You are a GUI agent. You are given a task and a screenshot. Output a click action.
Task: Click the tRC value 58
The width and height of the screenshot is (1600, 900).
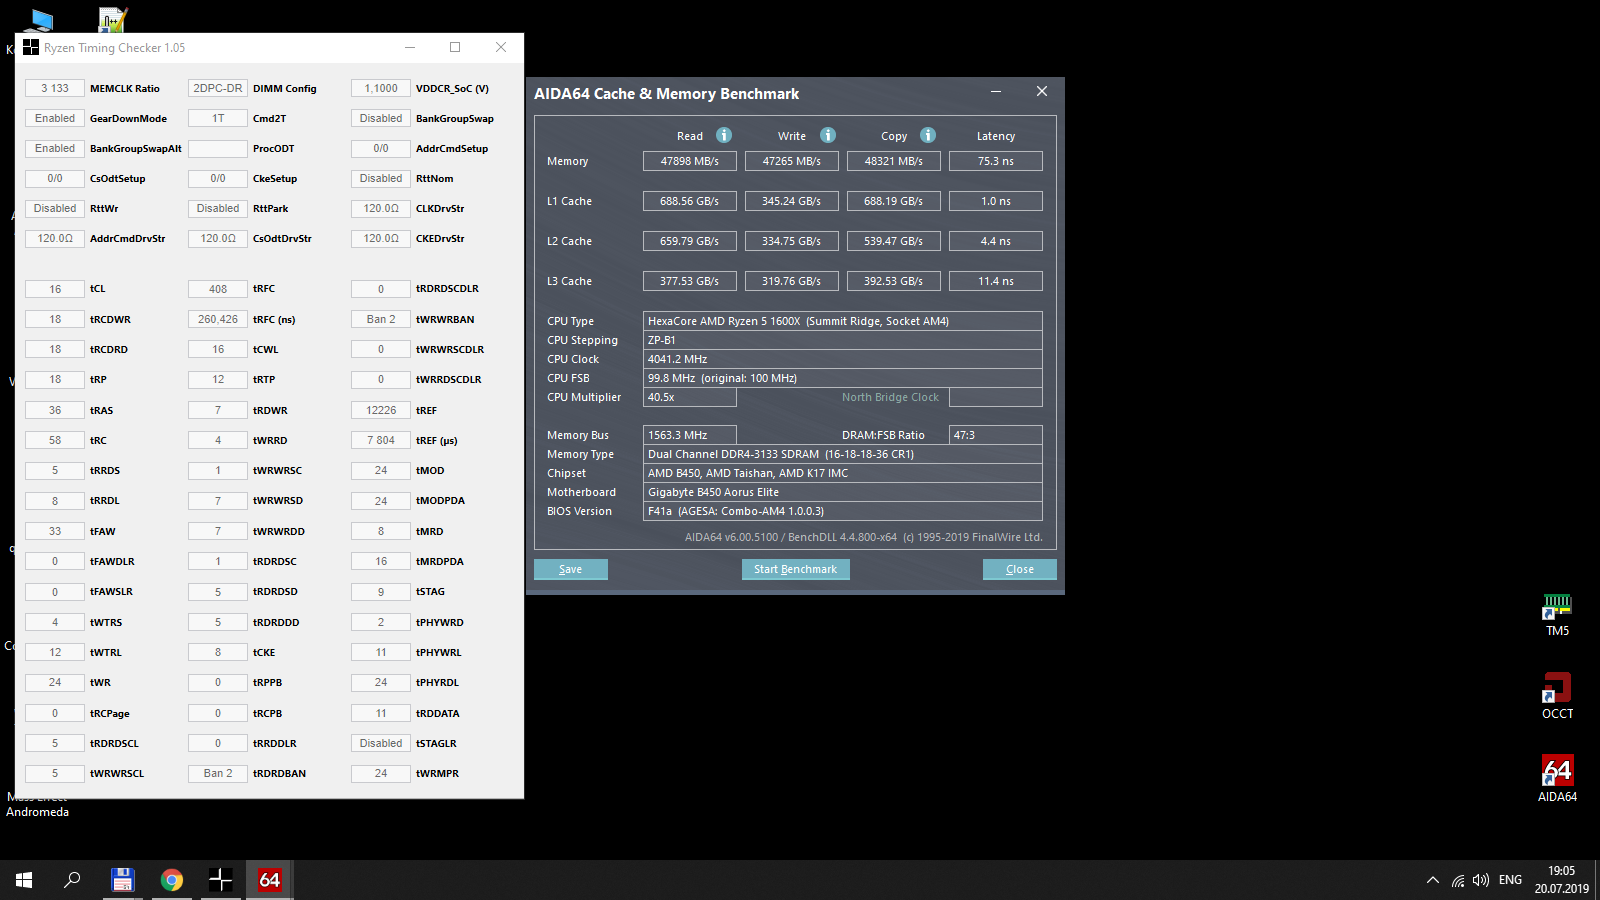(55, 440)
